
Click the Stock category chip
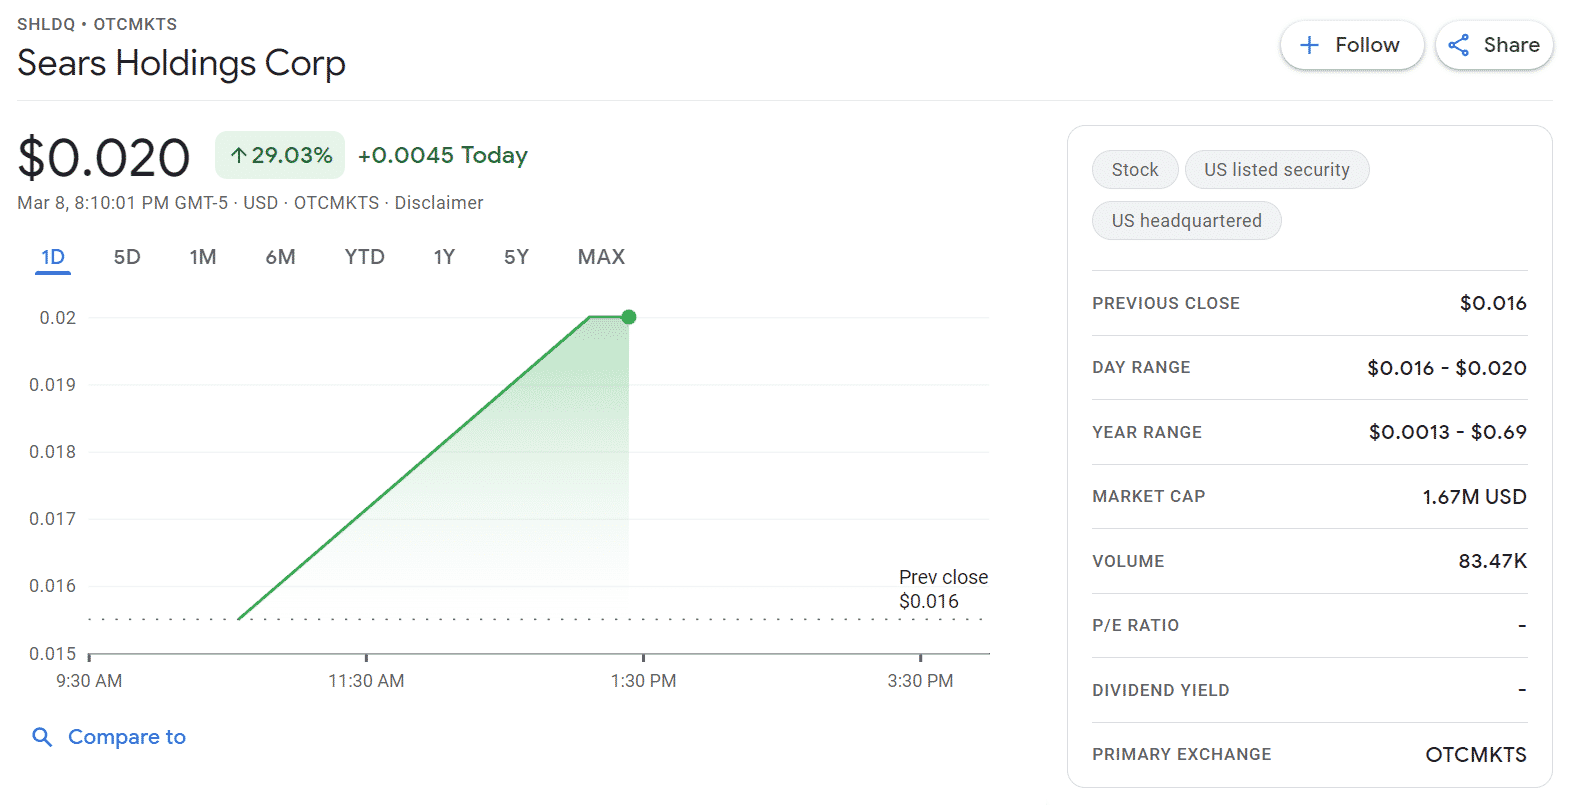[x=1135, y=170]
